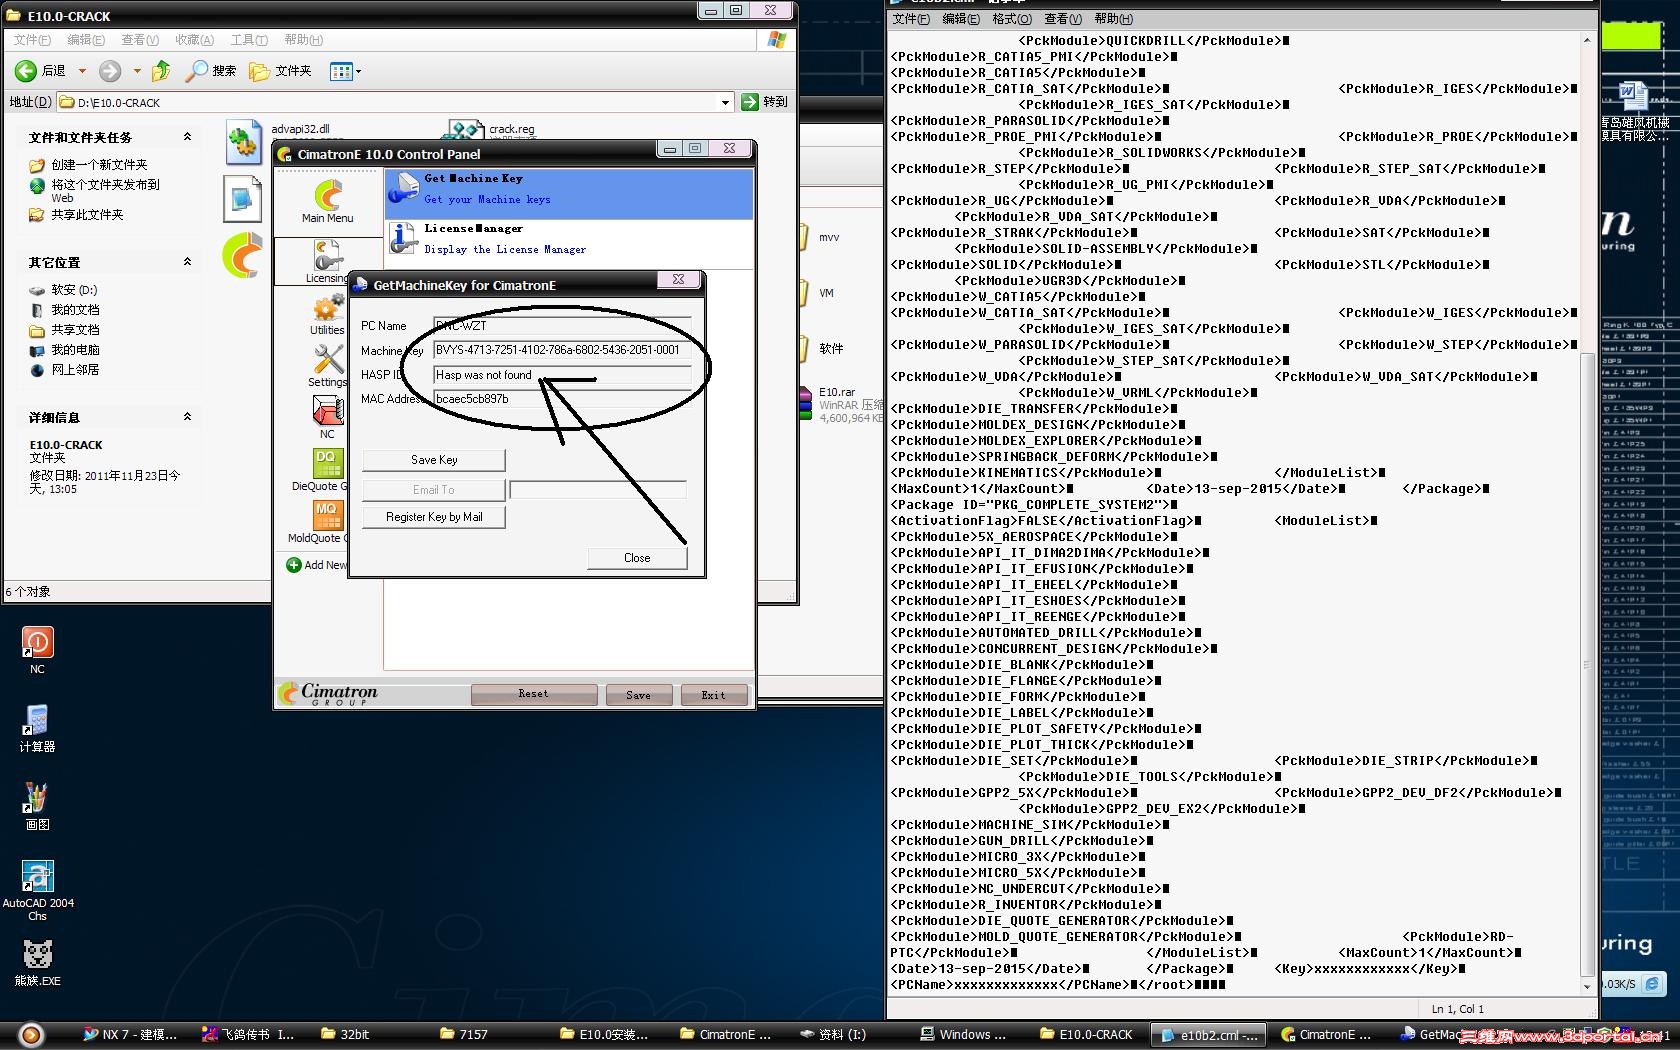Image resolution: width=1680 pixels, height=1050 pixels.
Task: Click the email address field beside Email To
Action: pyautogui.click(x=598, y=490)
